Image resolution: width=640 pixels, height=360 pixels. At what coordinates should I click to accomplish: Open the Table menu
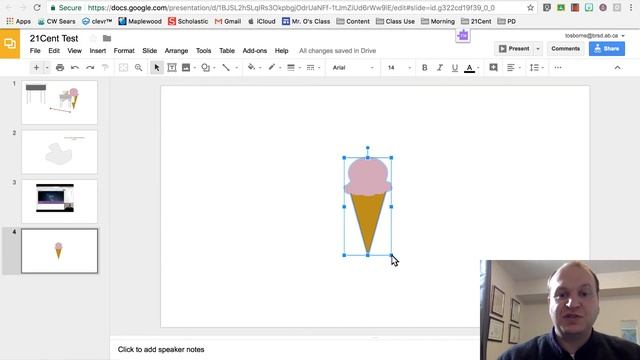227,51
